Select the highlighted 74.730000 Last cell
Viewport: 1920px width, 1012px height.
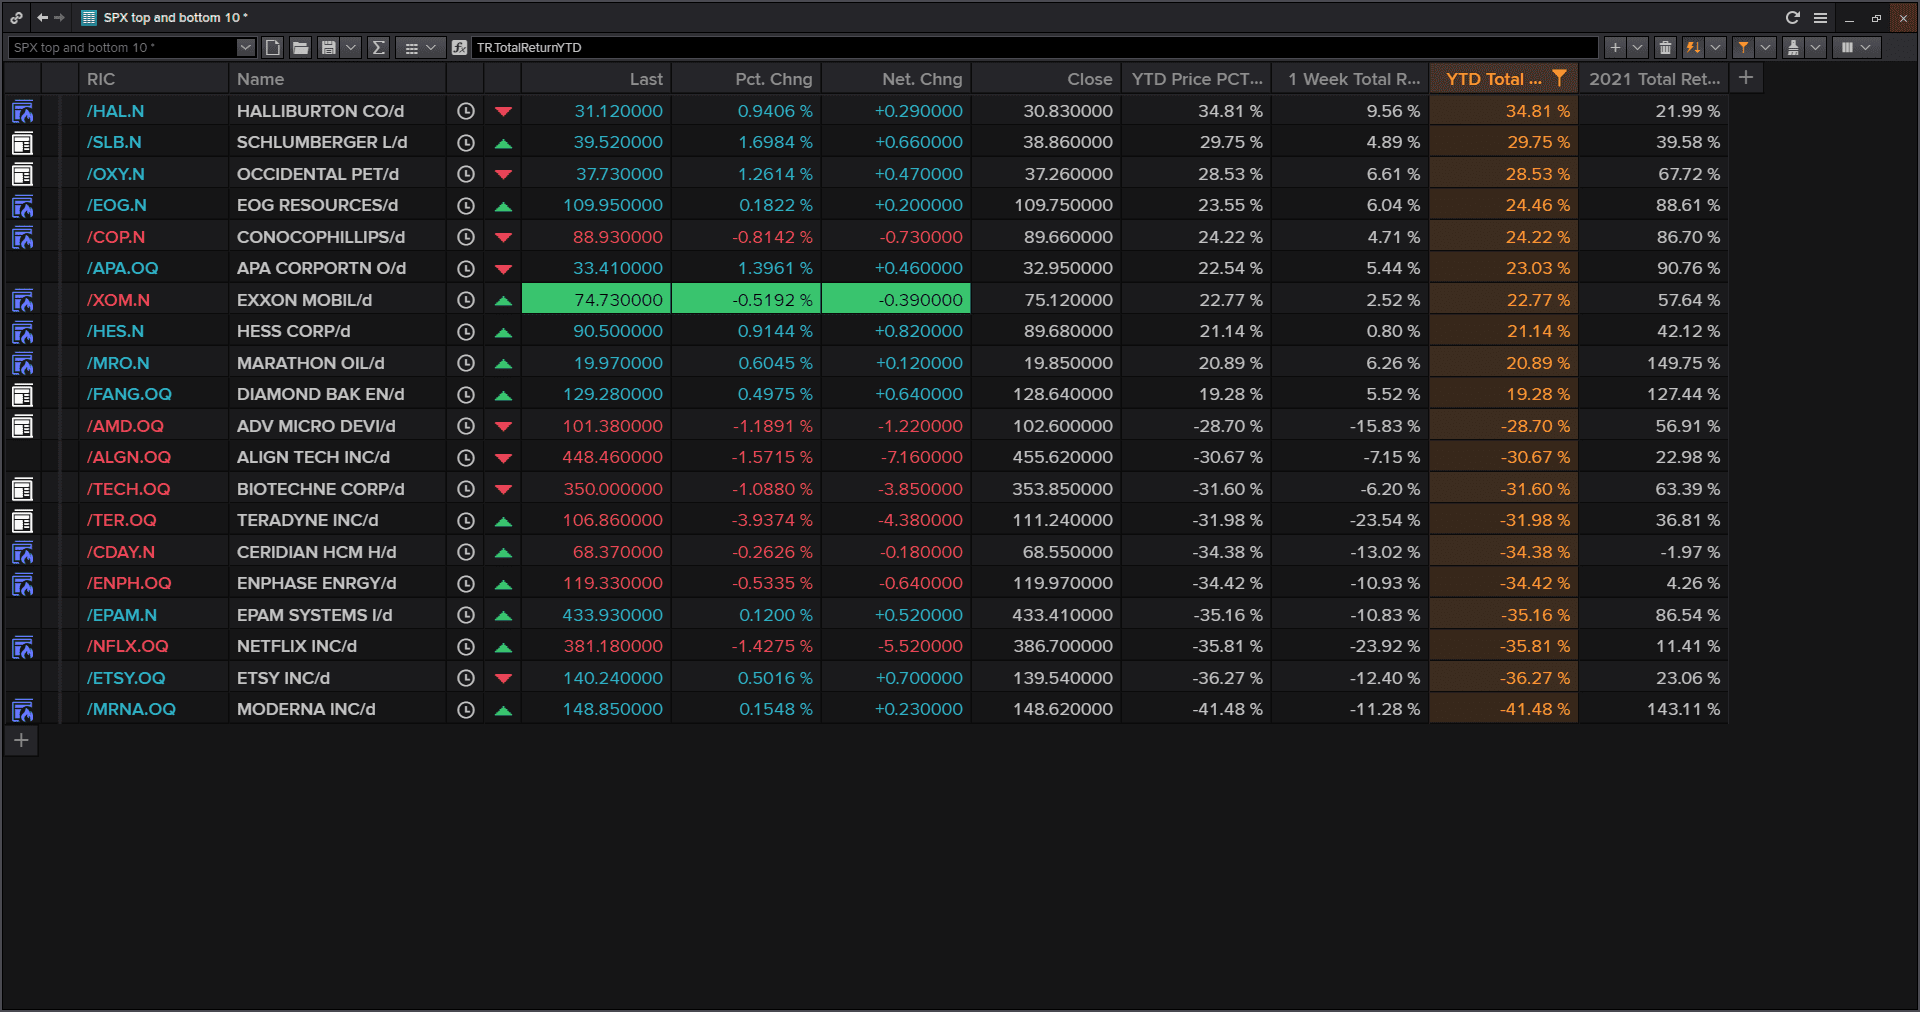(596, 300)
